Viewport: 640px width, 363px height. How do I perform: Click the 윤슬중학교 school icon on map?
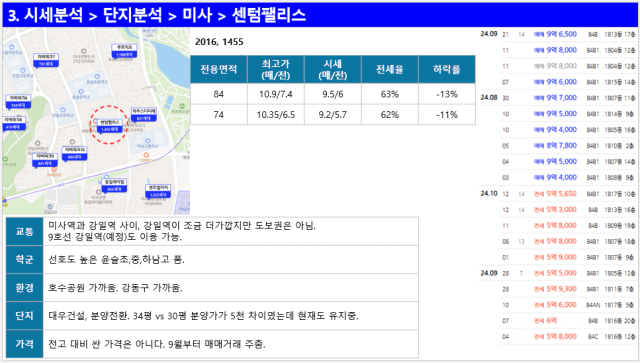[81, 92]
